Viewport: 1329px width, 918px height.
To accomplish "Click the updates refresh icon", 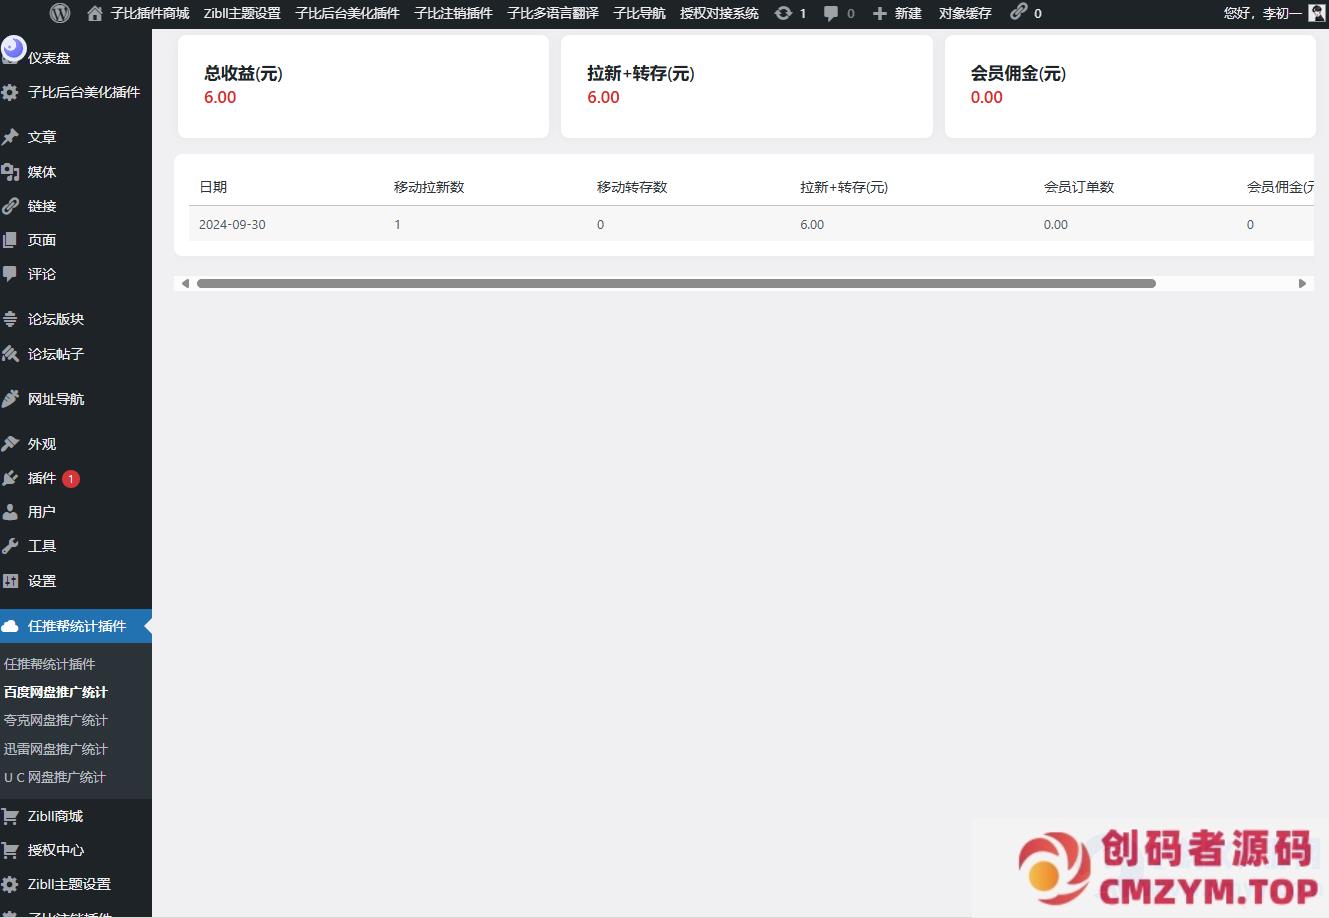I will pos(784,13).
